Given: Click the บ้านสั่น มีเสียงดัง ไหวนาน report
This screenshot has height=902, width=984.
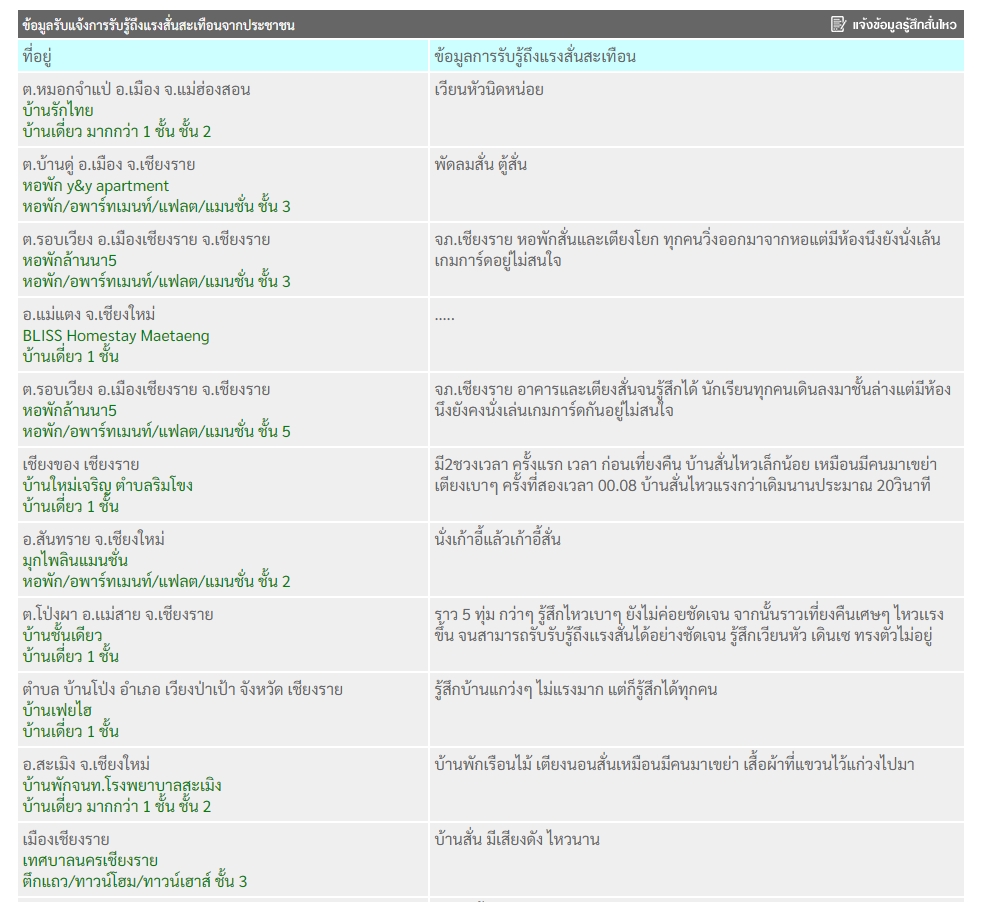Looking at the screenshot, I should [517, 840].
